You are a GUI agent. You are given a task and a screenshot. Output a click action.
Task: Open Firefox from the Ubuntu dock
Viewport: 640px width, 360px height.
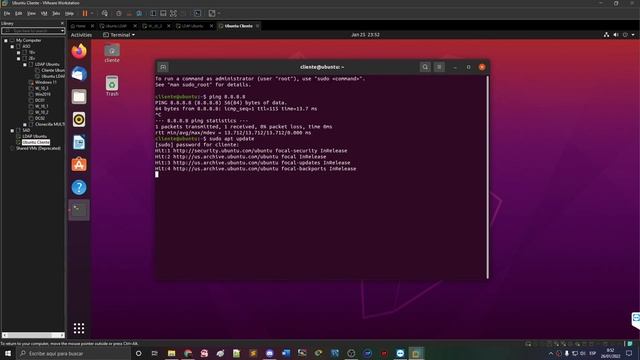79,51
